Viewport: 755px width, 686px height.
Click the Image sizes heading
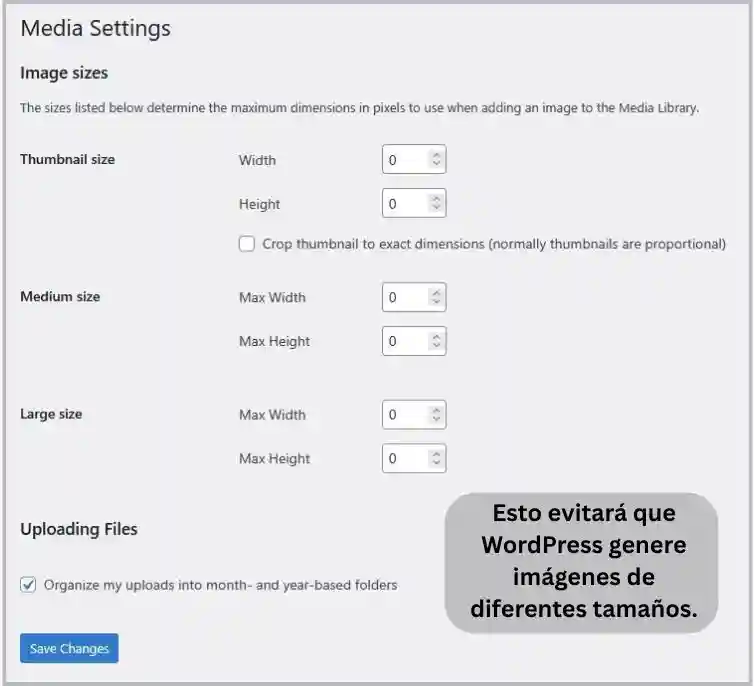coord(64,73)
